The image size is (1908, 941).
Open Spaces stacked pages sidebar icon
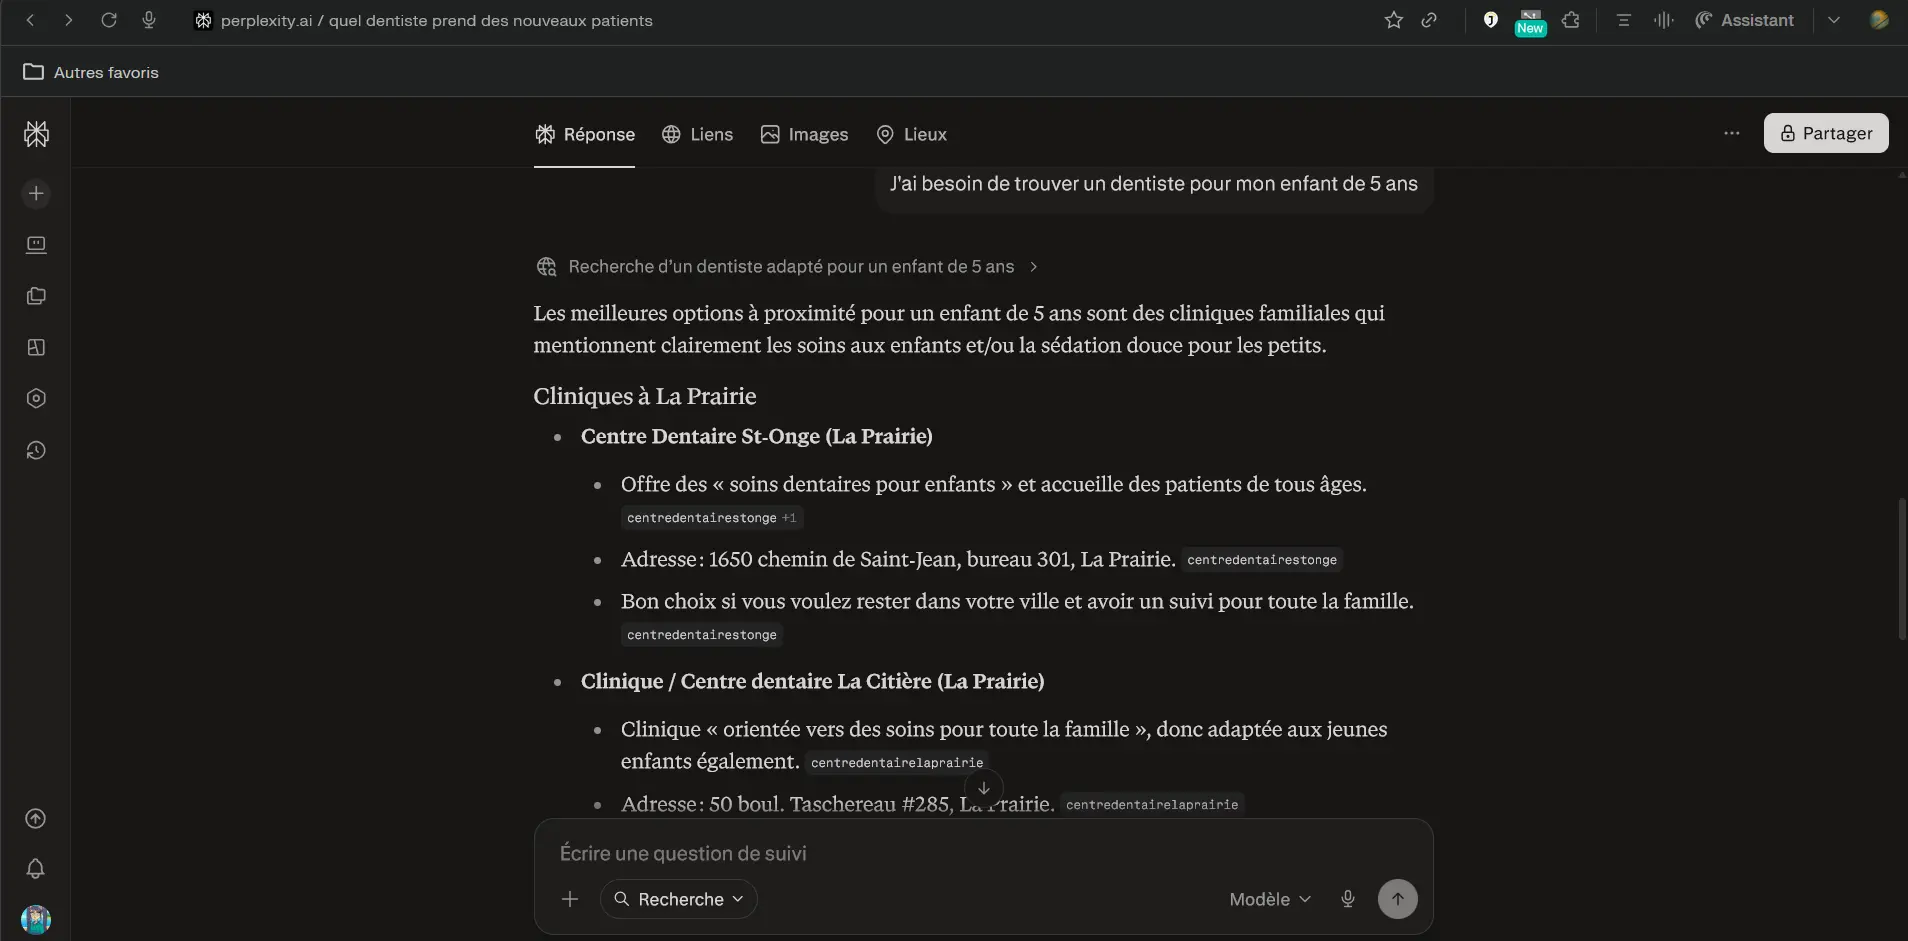(36, 296)
